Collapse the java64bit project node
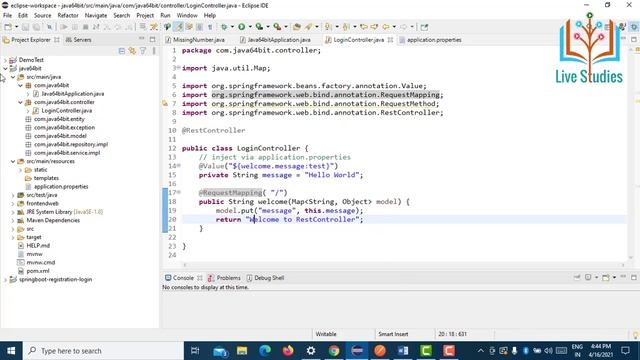Image resolution: width=640 pixels, height=360 pixels. coord(5,69)
